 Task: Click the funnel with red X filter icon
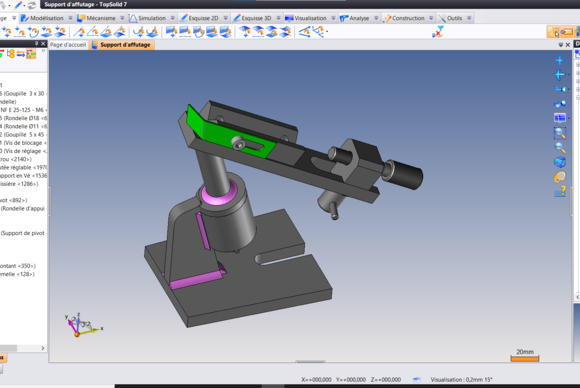click(x=438, y=32)
